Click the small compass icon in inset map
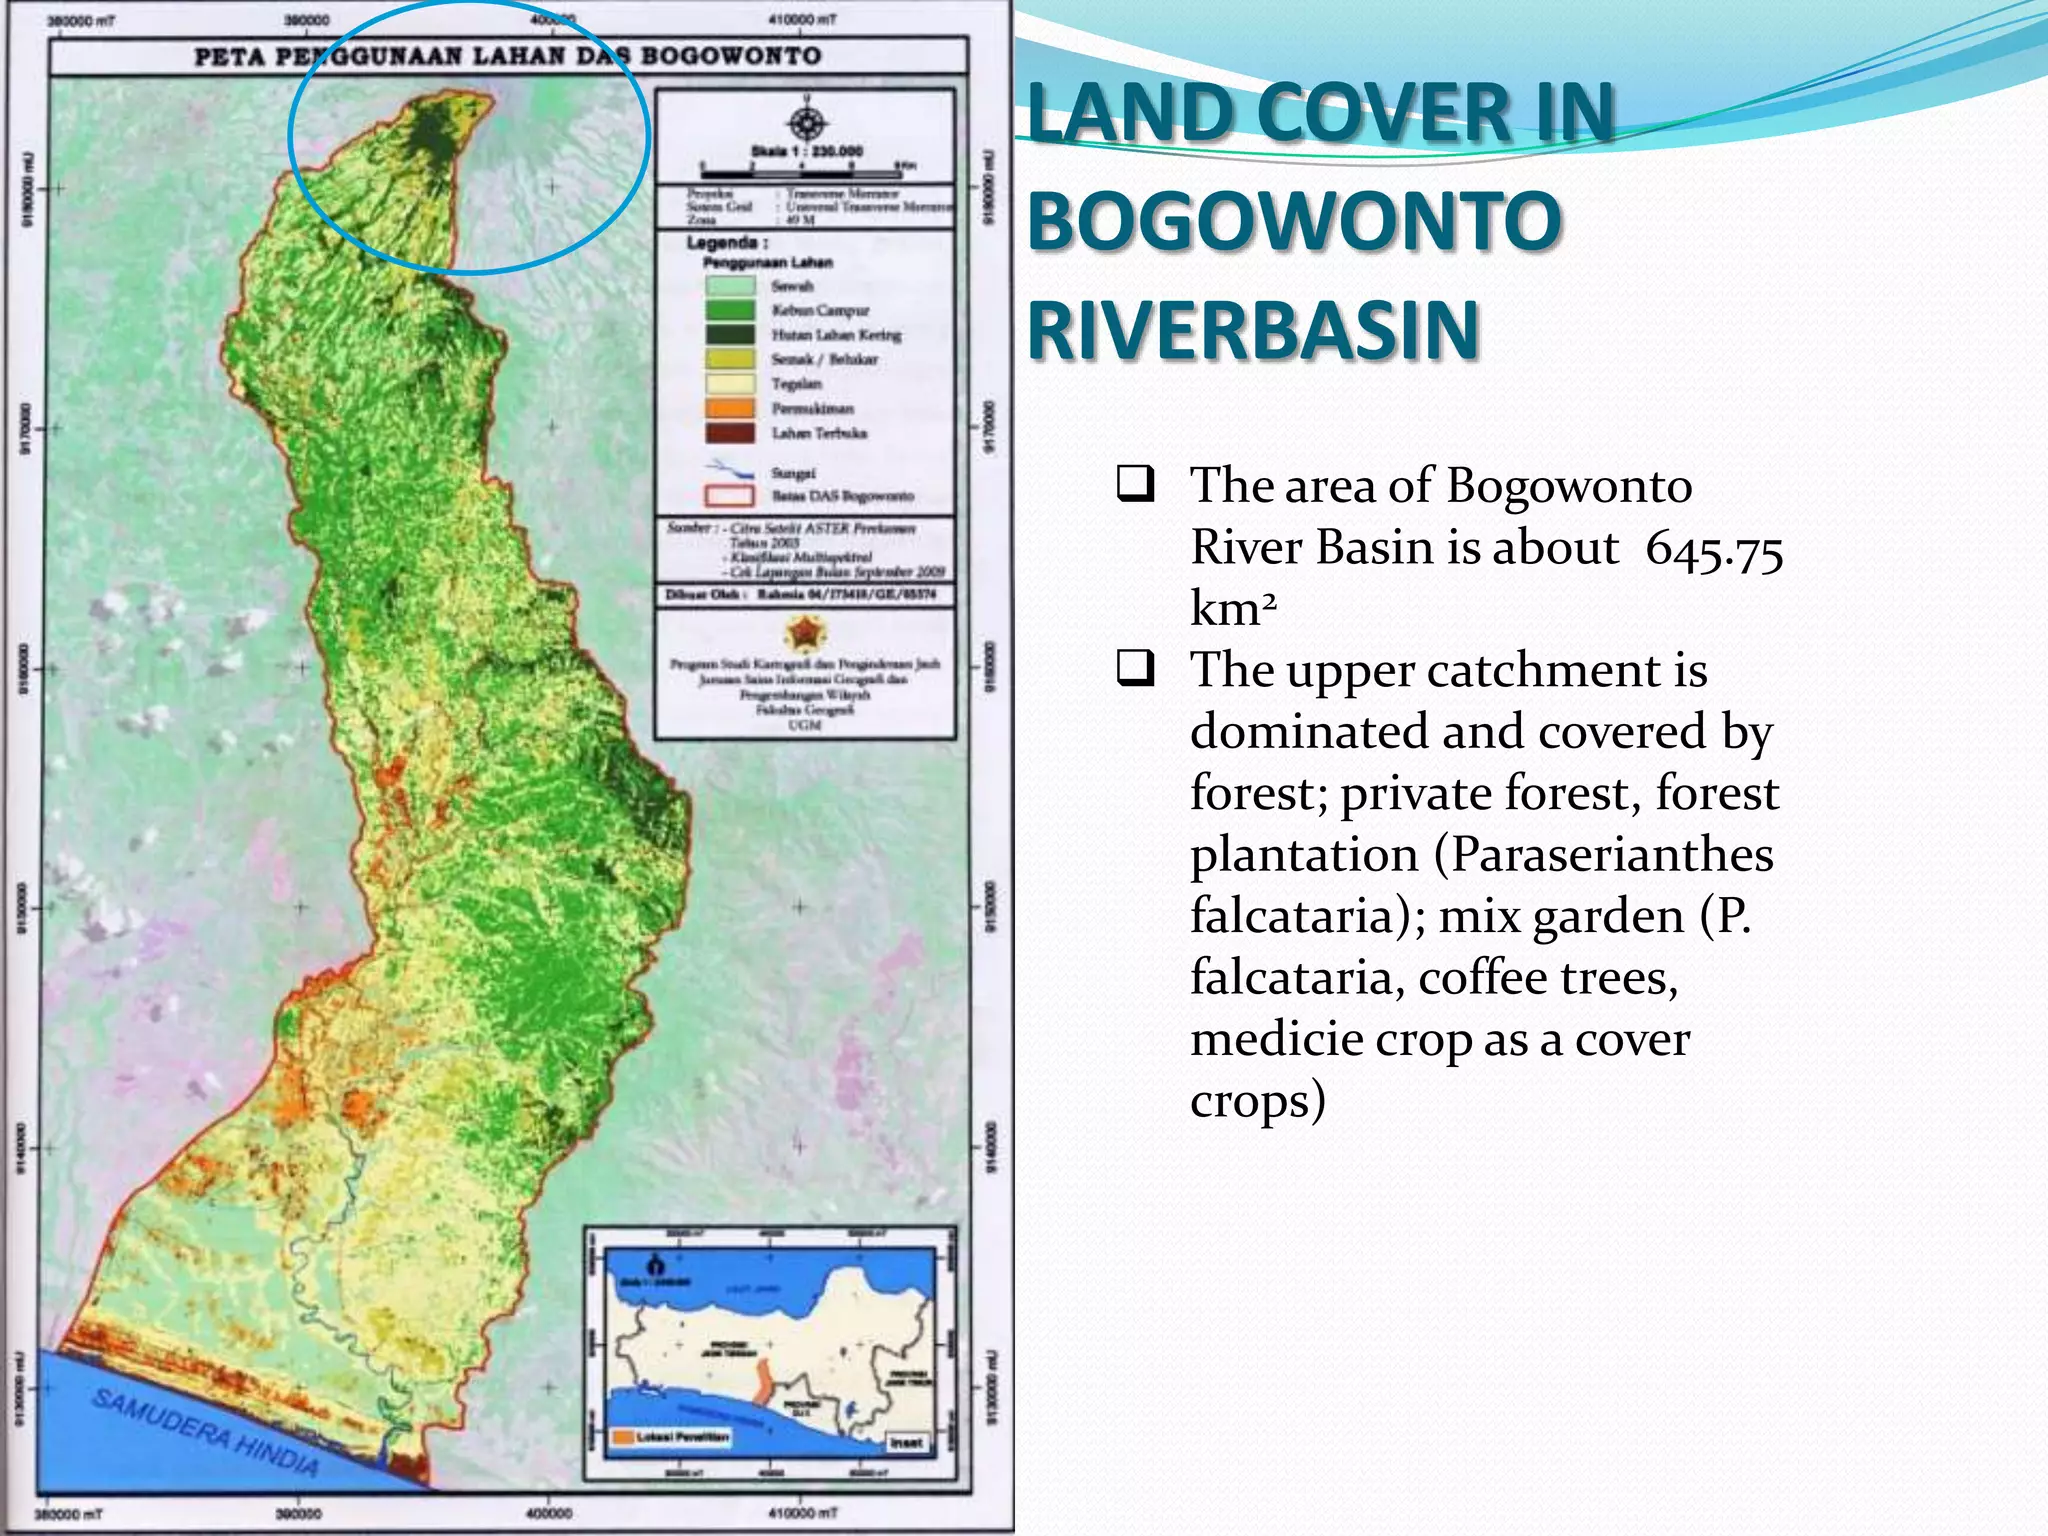Screen dimensions: 2048x1536 point(656,1264)
